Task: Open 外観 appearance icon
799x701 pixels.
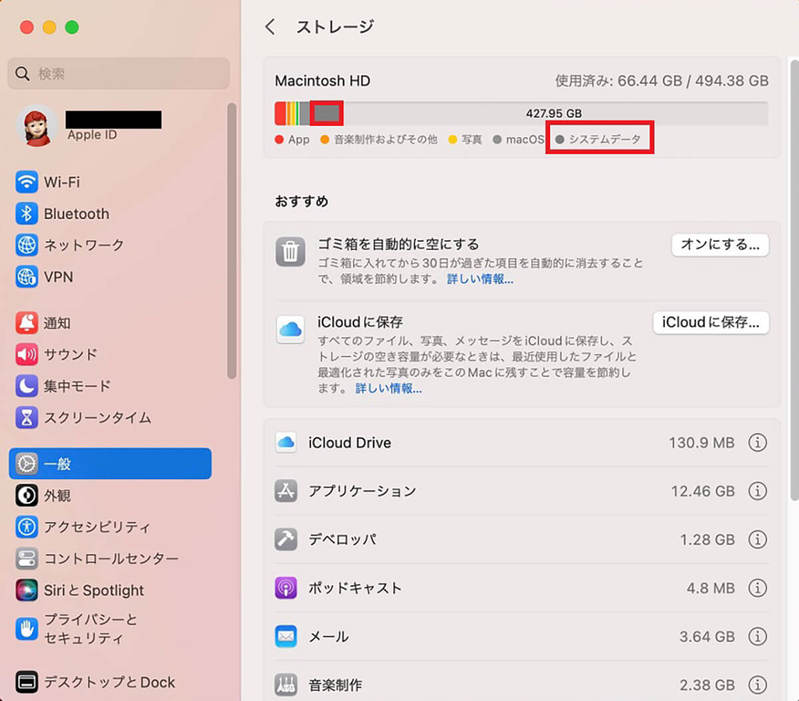Action: pyautogui.click(x=26, y=495)
